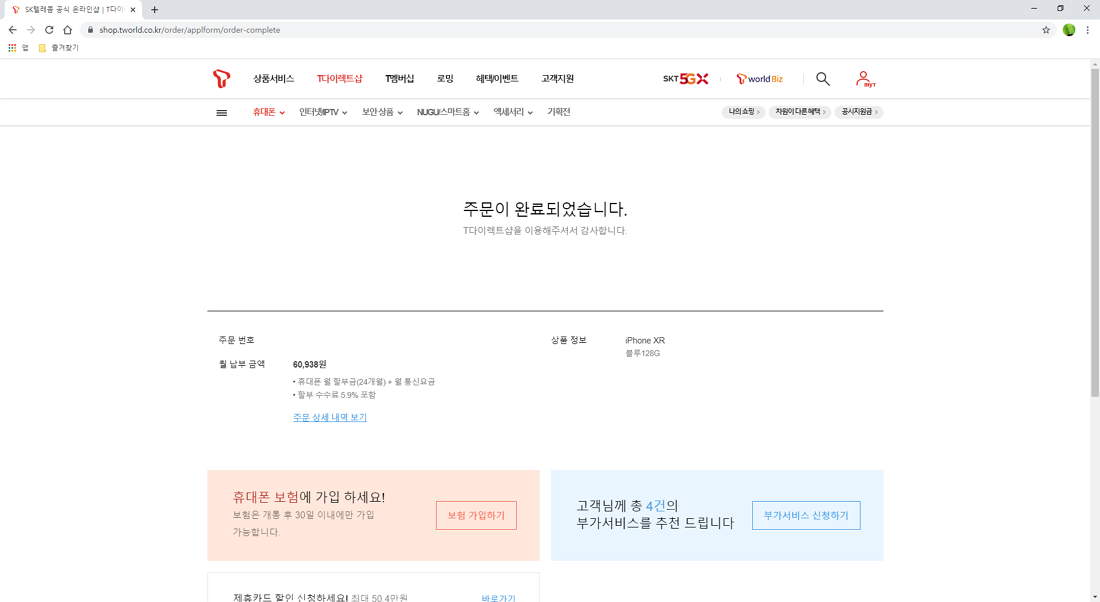
Task: Open the apps grid in bookmarks bar
Action: click(x=12, y=48)
